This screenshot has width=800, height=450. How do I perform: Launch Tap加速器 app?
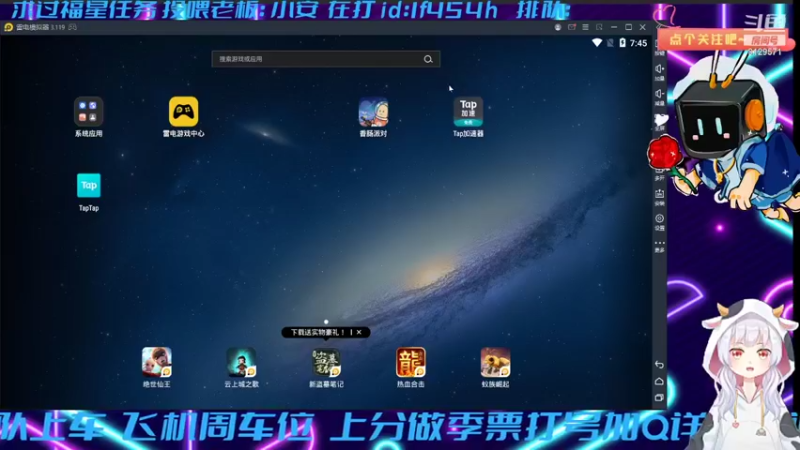tap(468, 112)
